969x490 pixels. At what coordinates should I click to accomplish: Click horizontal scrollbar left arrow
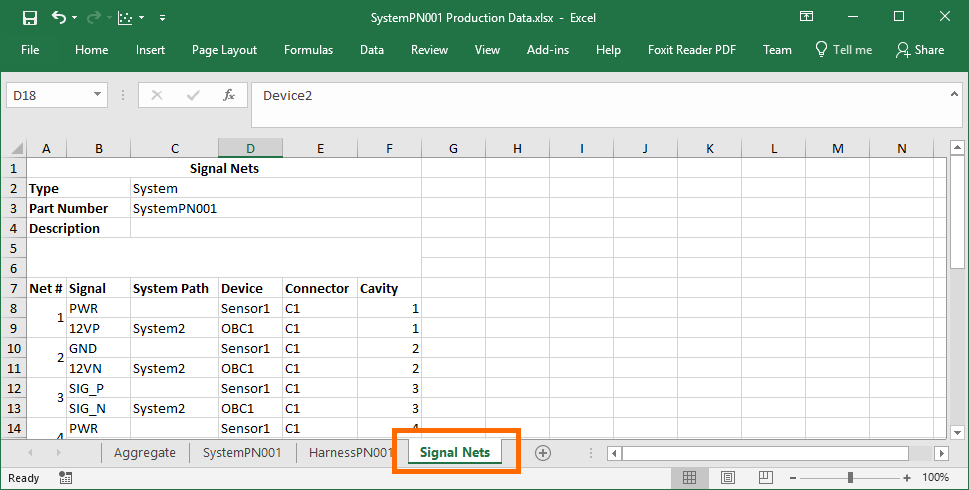pyautogui.click(x=614, y=454)
